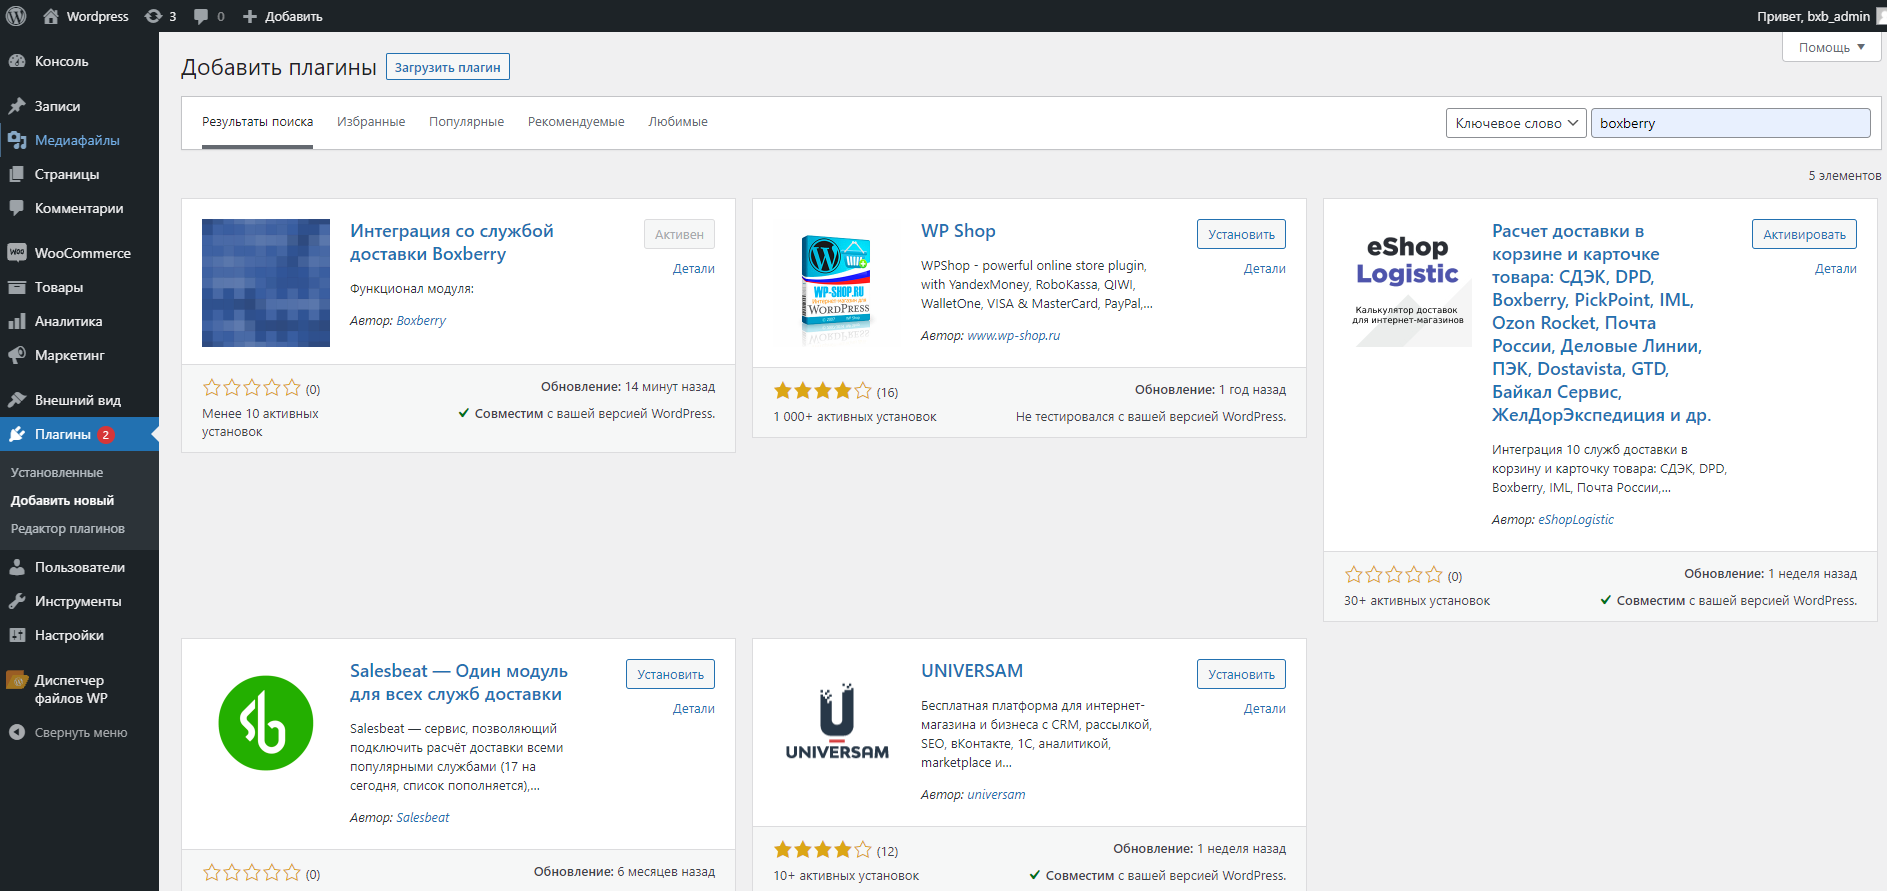
Task: Open author link Salesbeat
Action: [x=423, y=818]
